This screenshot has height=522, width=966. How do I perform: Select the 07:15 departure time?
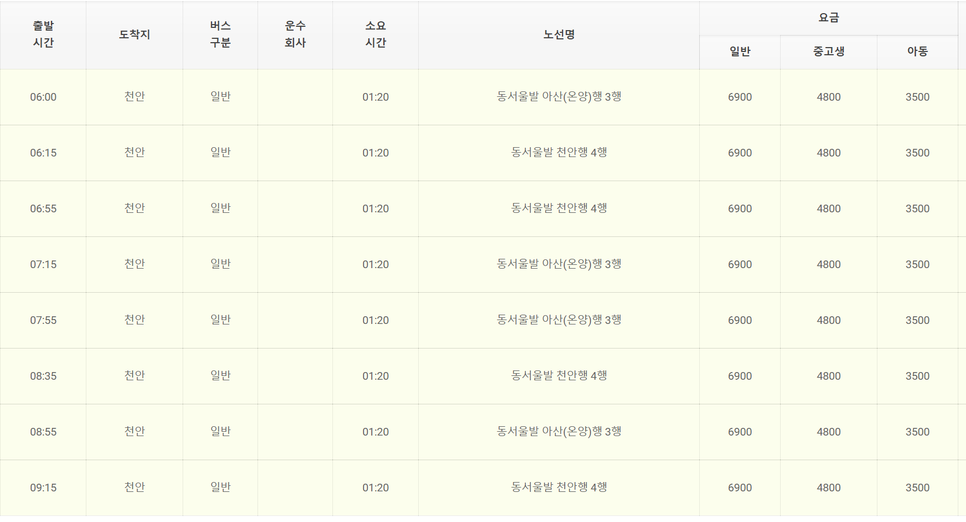click(x=43, y=264)
